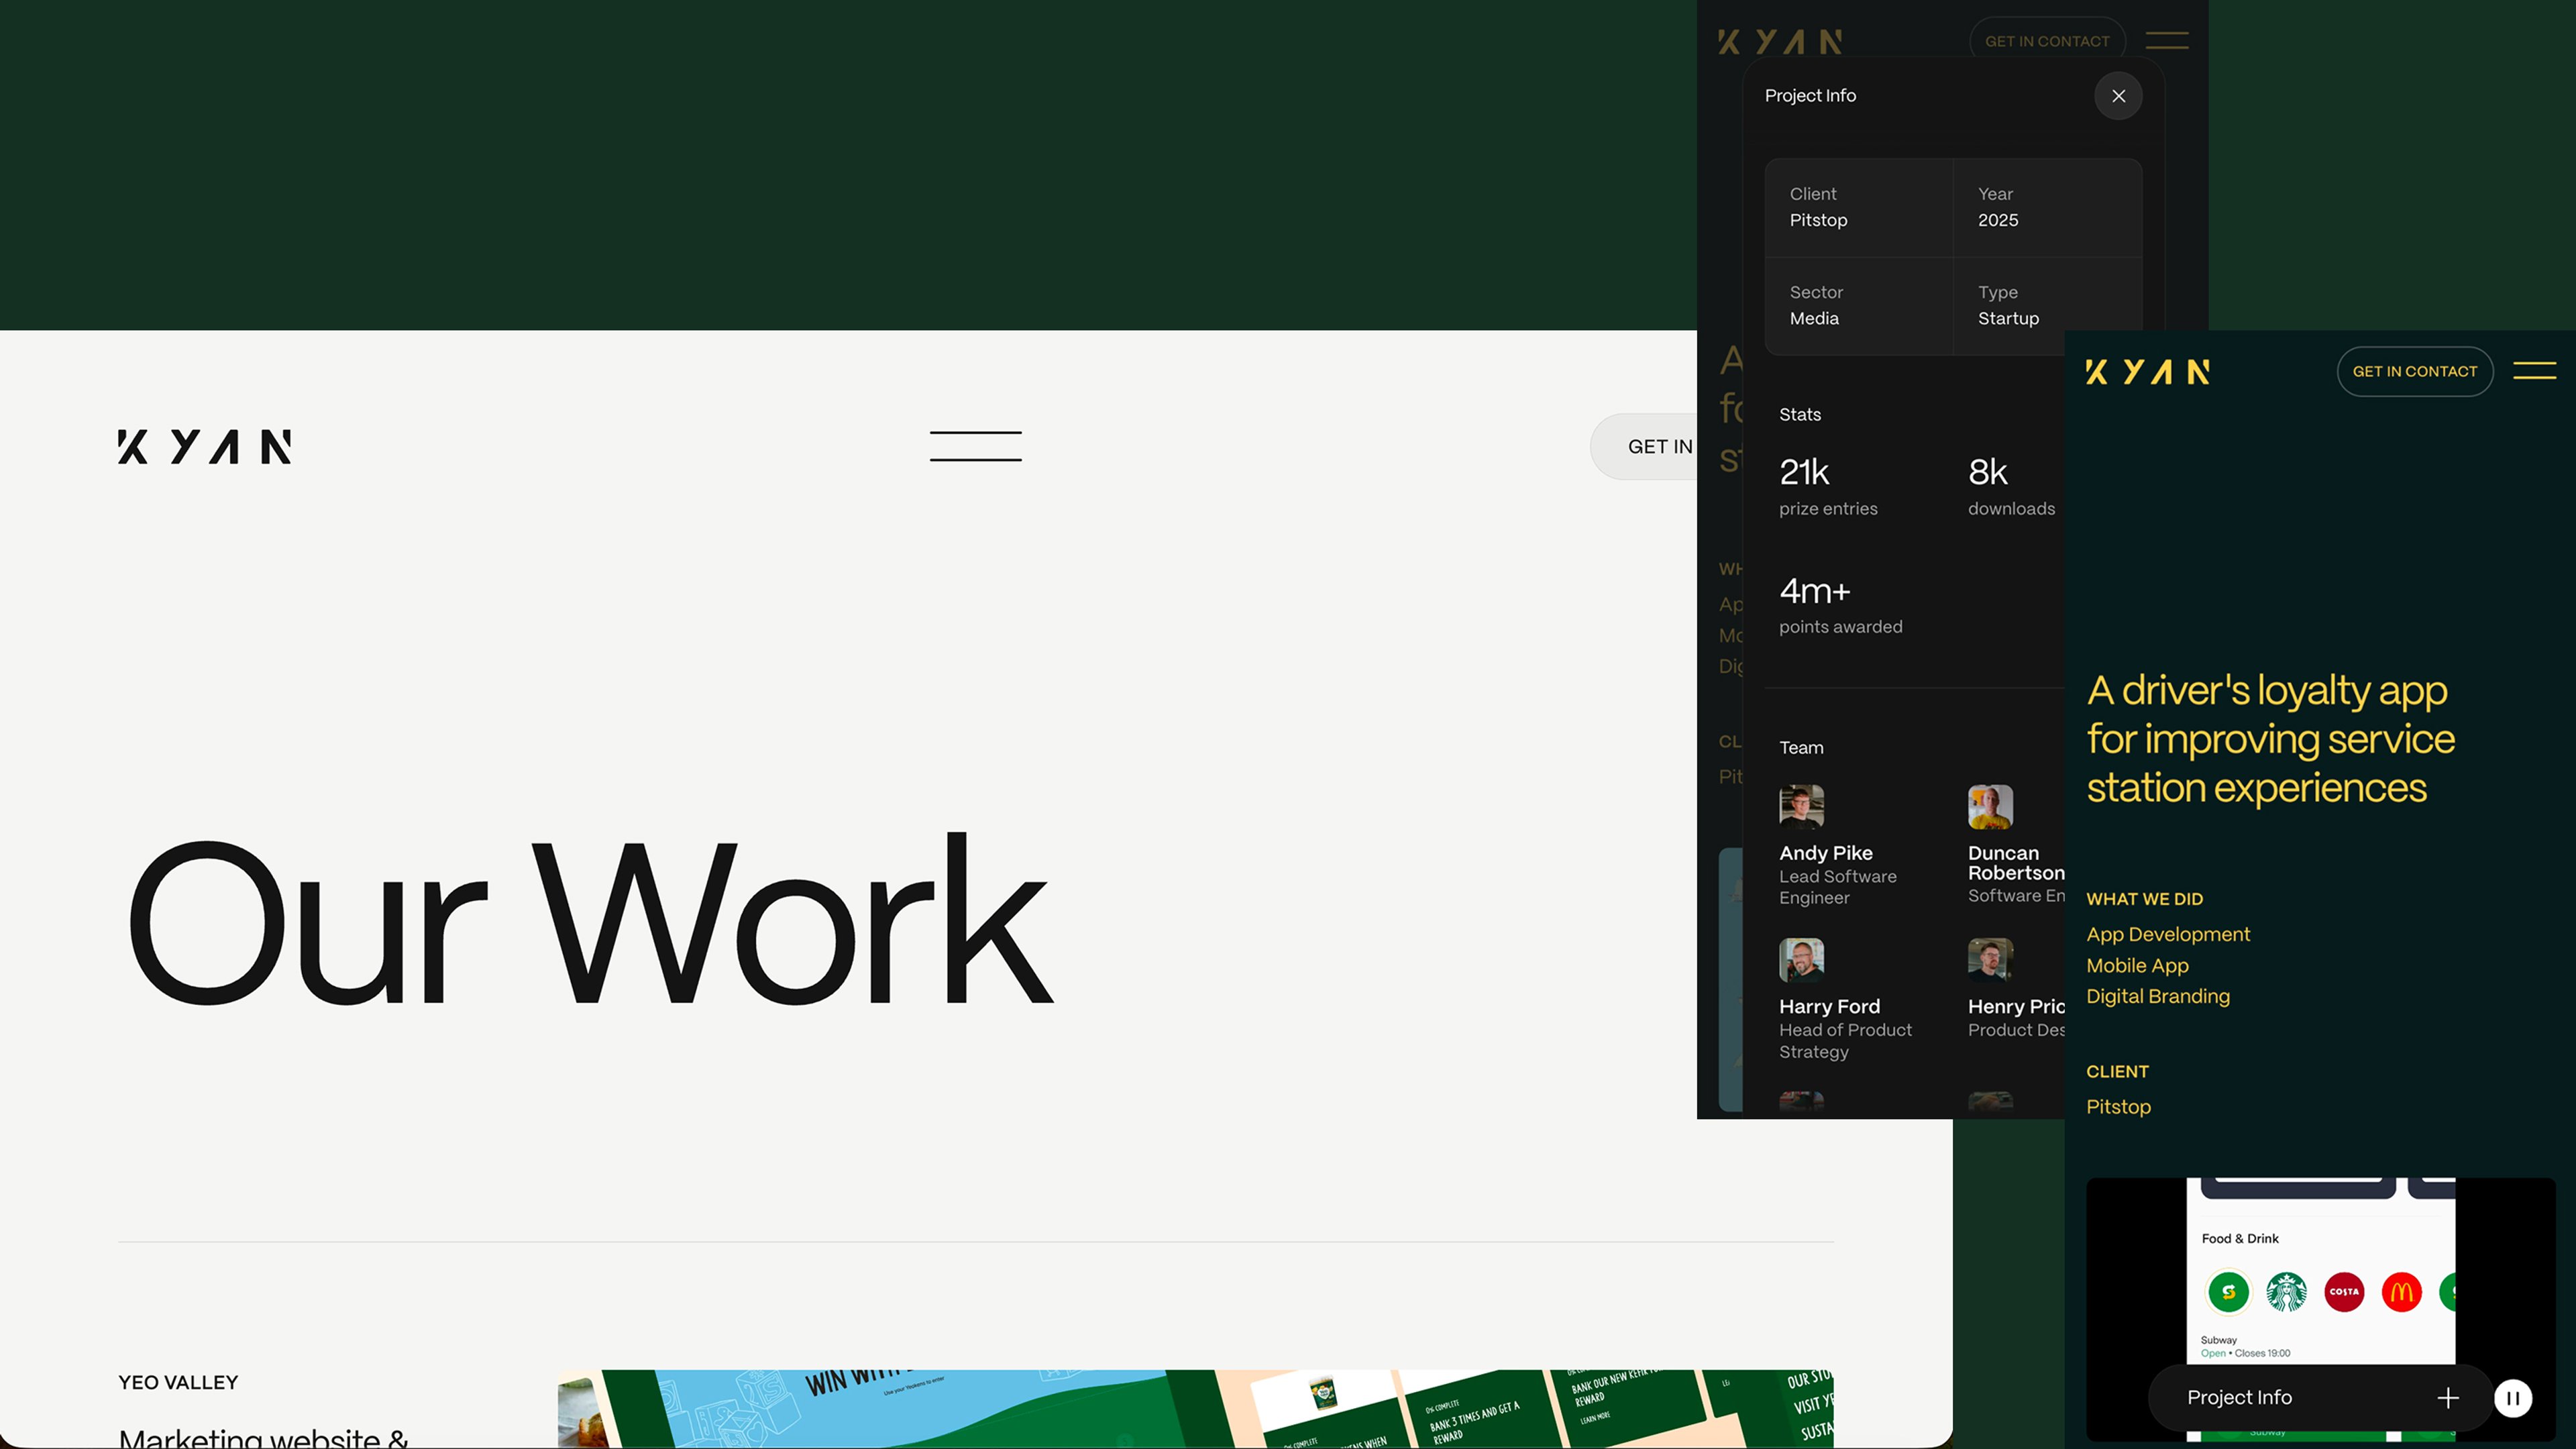Image resolution: width=2576 pixels, height=1449 pixels.
Task: Click the 21k prize entries stat
Action: tap(1828, 486)
